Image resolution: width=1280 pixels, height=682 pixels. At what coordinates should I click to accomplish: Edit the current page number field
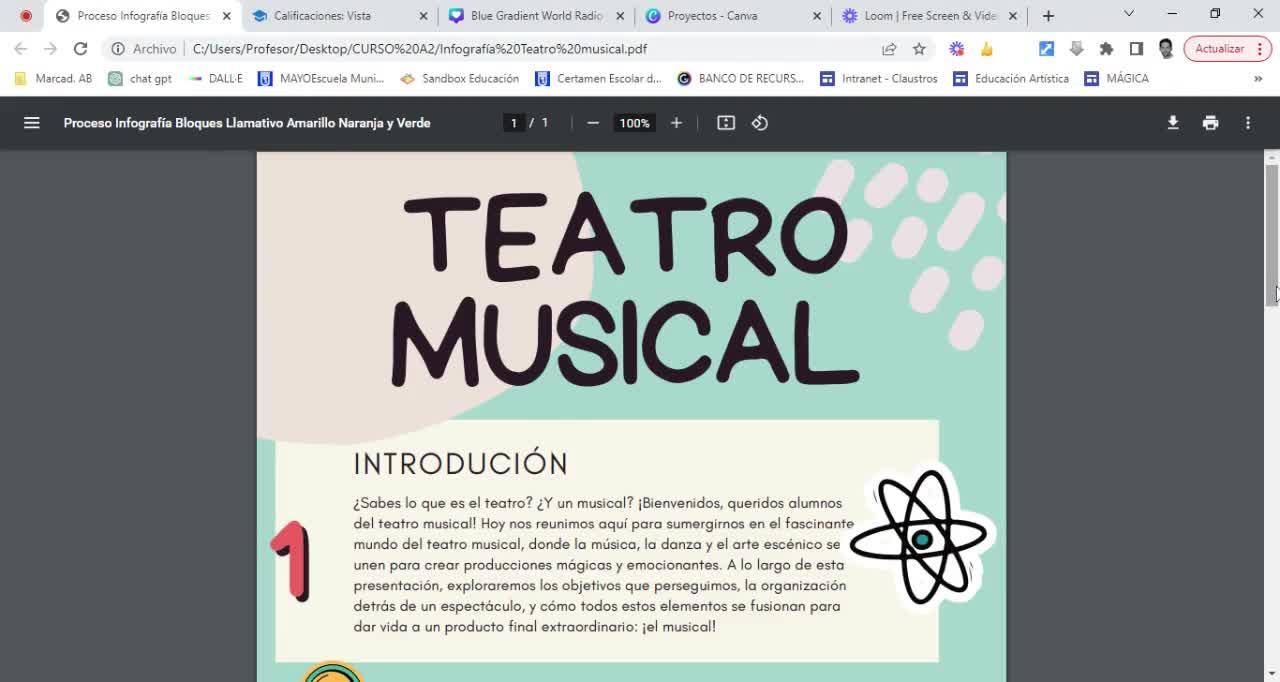pos(514,123)
